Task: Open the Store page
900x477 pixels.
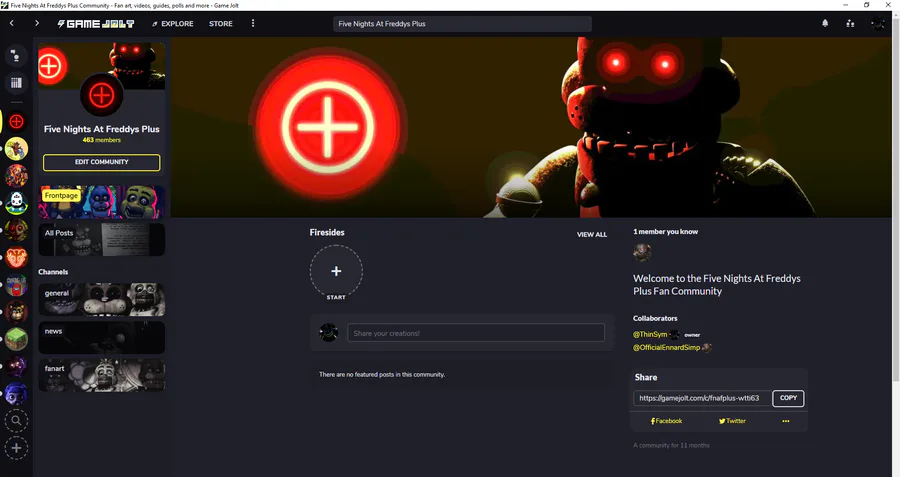Action: [x=220, y=24]
